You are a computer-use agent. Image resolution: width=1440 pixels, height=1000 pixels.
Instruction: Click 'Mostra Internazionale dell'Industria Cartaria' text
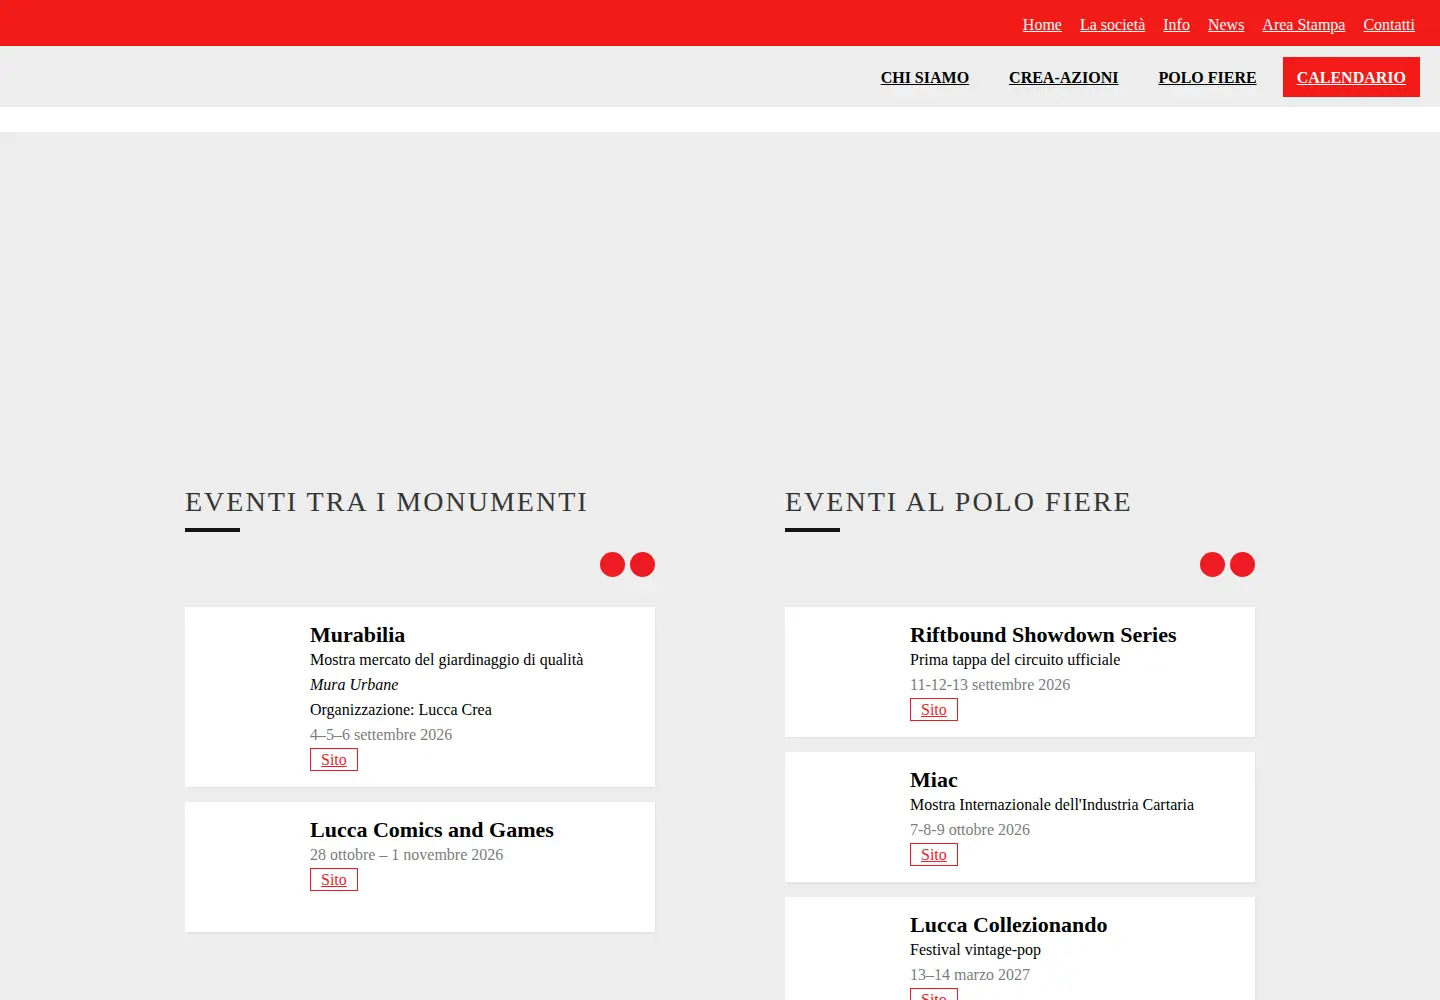click(x=1052, y=805)
